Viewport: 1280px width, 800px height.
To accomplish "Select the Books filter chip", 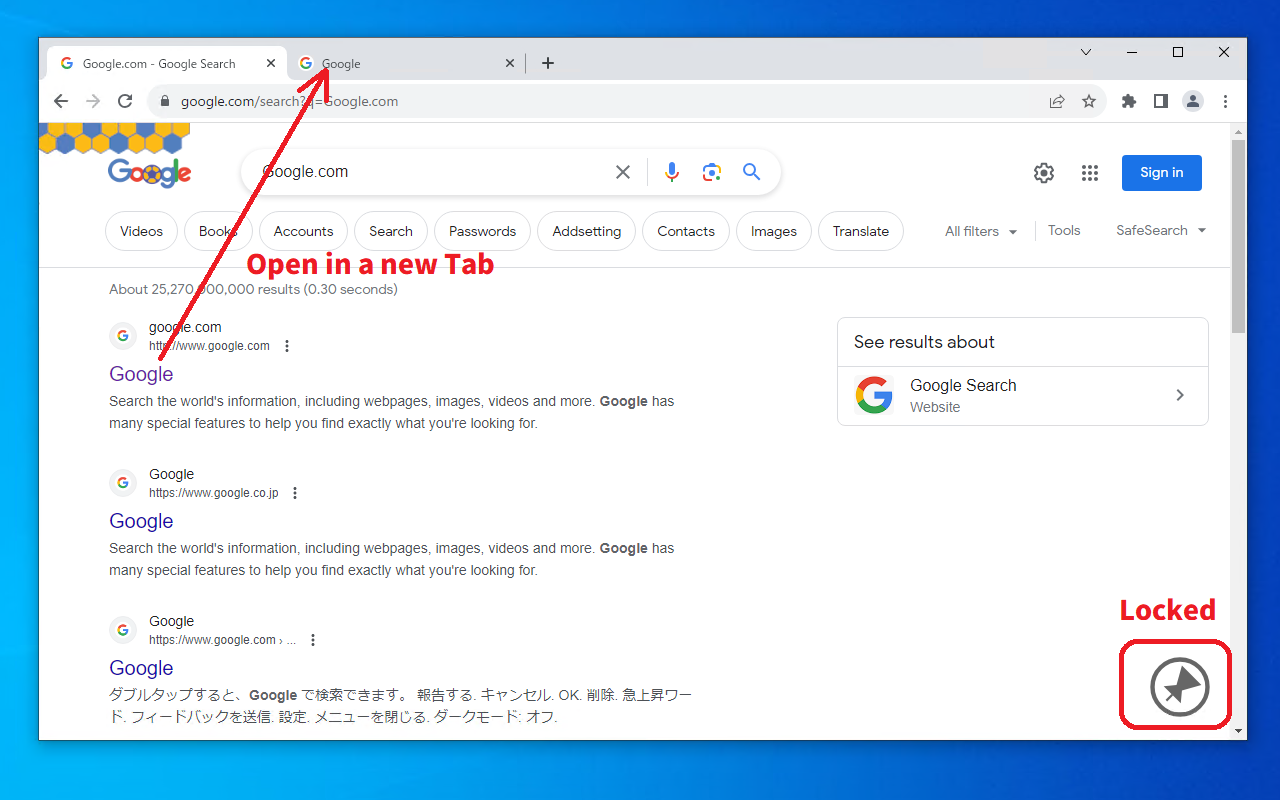I will [218, 231].
